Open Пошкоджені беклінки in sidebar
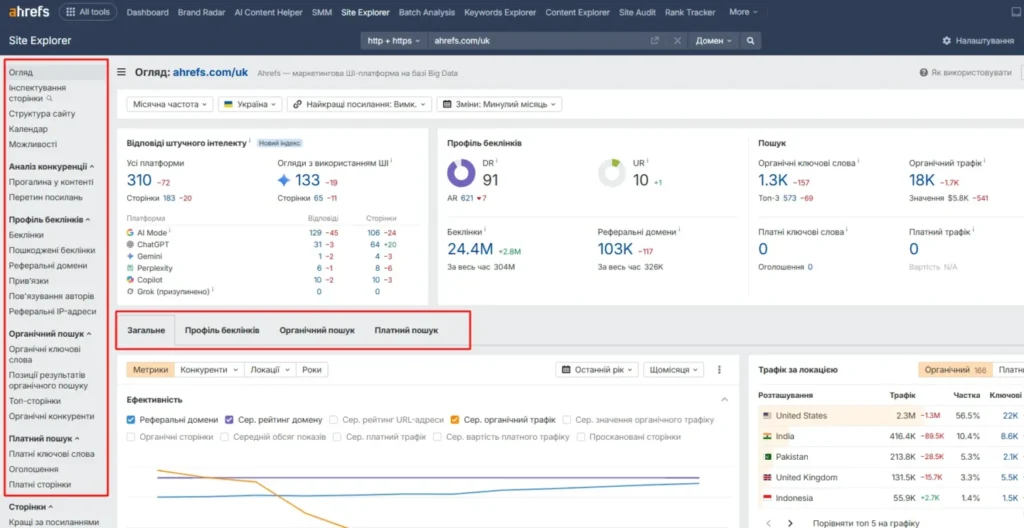Viewport: 1024px width, 528px height. tap(52, 250)
